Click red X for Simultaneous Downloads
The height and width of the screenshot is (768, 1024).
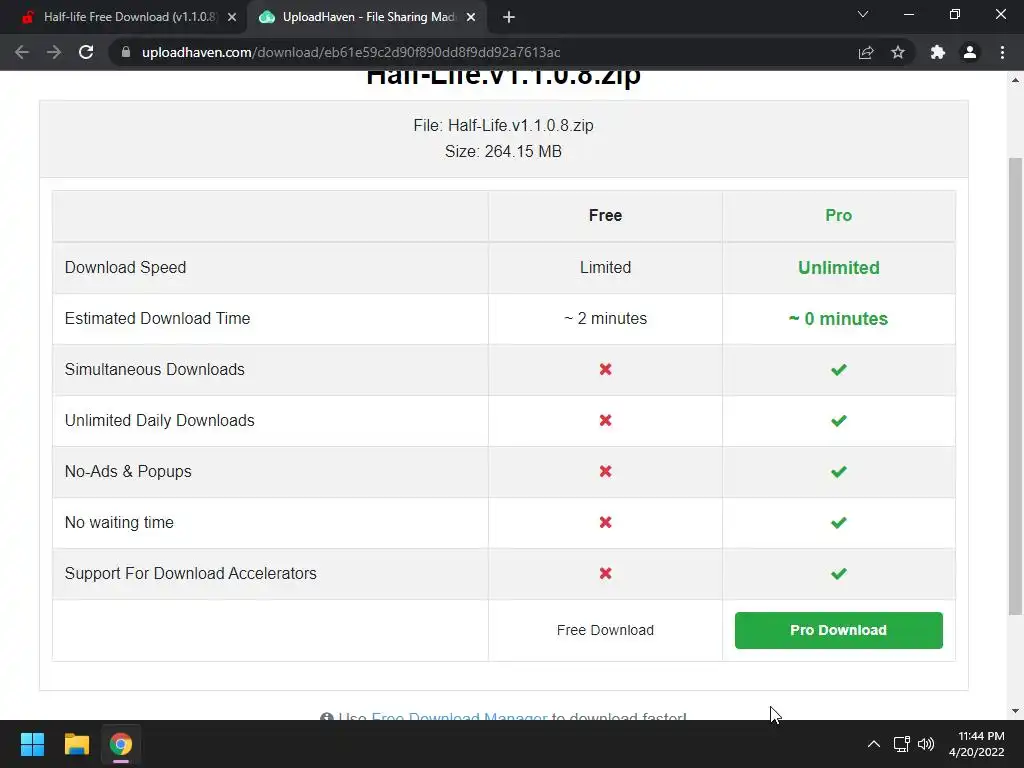point(605,370)
